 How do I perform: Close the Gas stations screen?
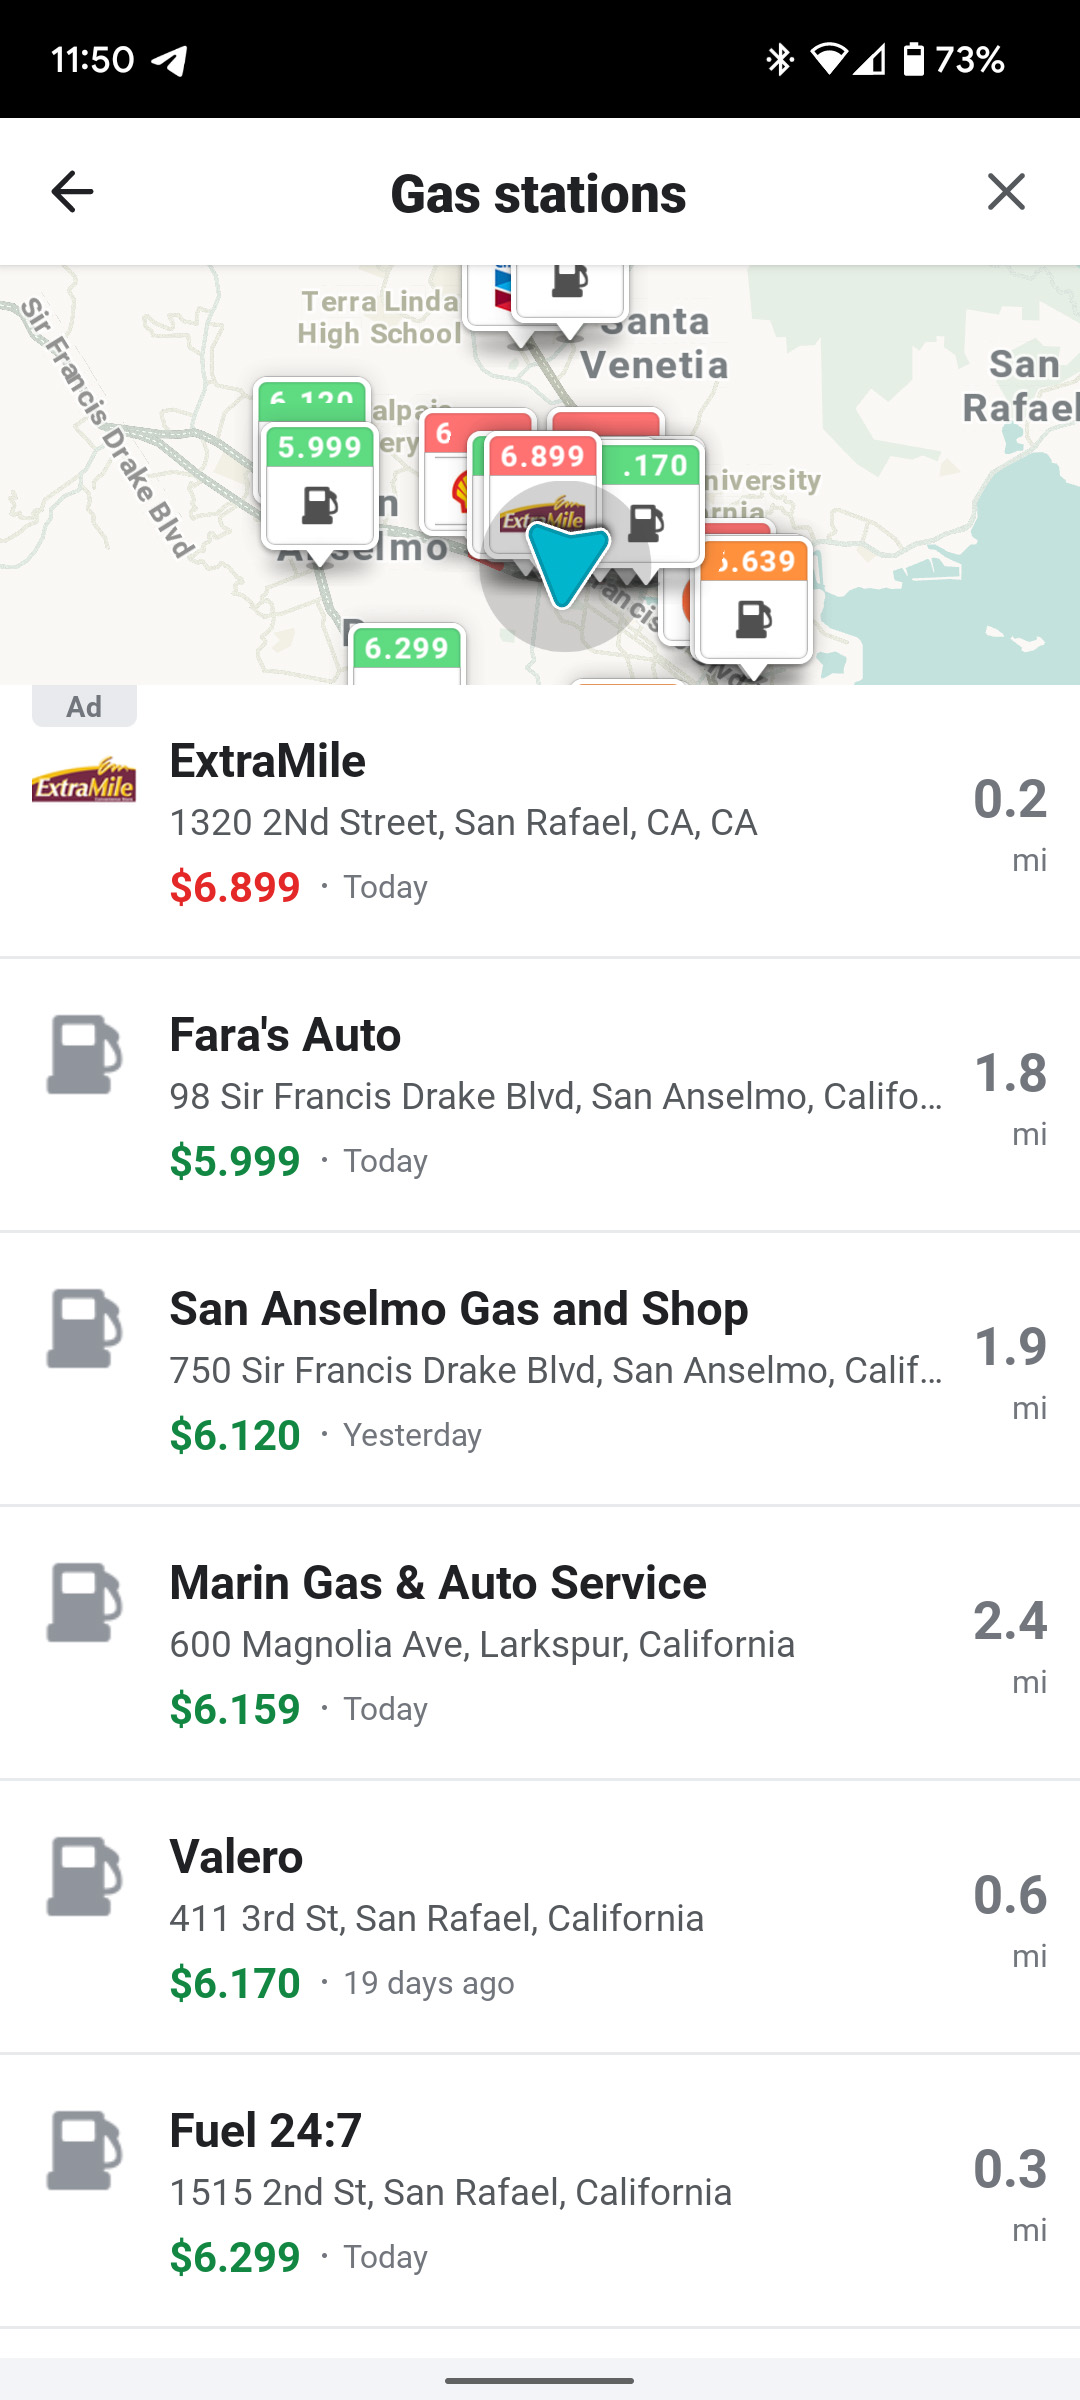pyautogui.click(x=1006, y=192)
